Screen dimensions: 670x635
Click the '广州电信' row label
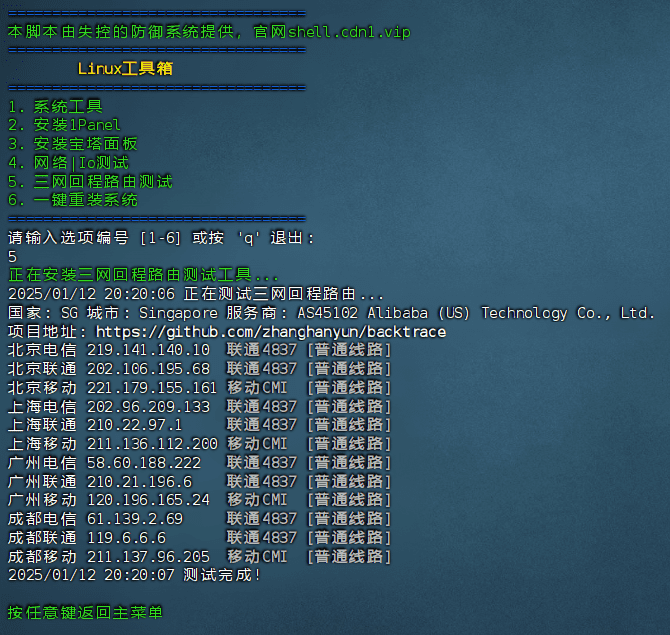pyautogui.click(x=42, y=463)
